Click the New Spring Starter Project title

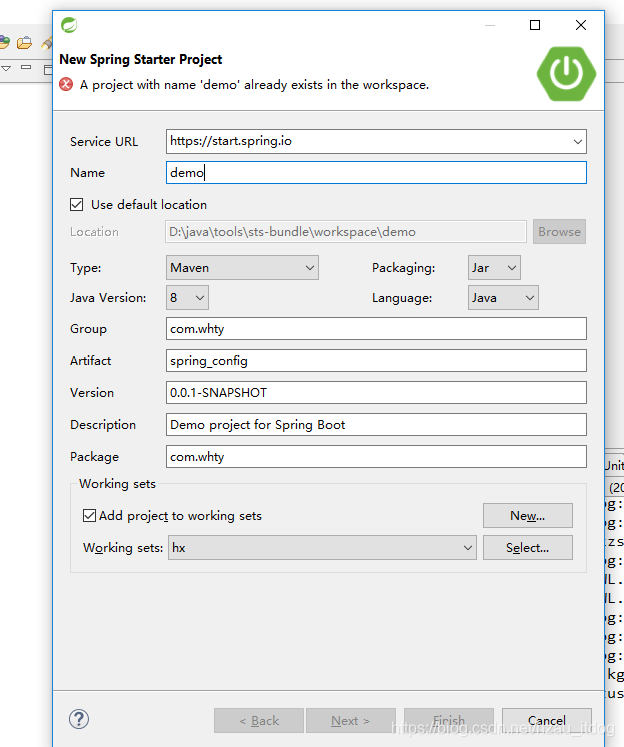pyautogui.click(x=141, y=60)
